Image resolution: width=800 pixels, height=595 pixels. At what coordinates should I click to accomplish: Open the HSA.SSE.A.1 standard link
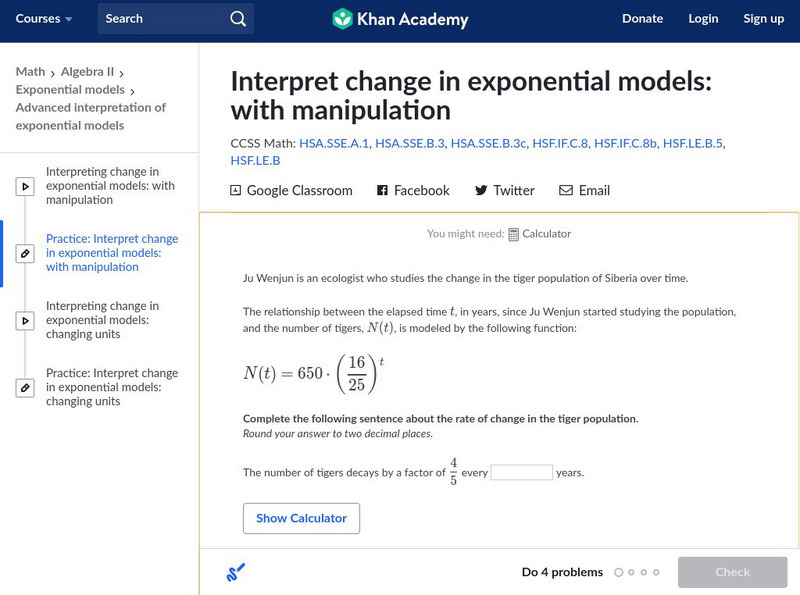[x=335, y=144]
